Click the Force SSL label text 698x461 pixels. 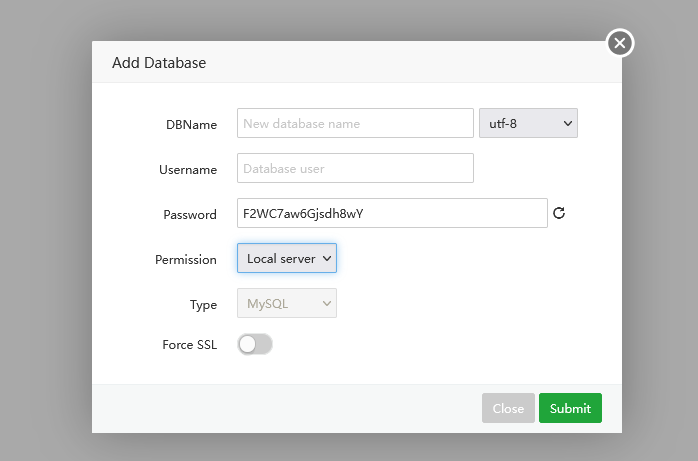tap(189, 345)
